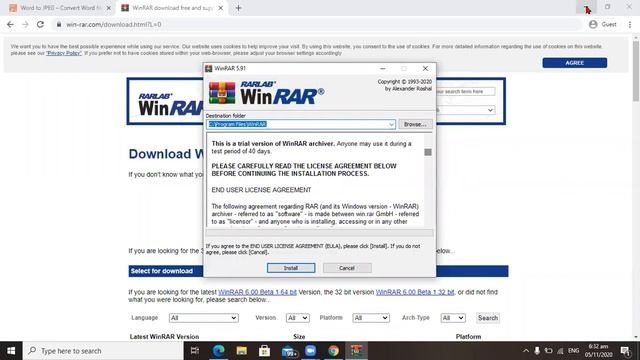Open File Explorer from the taskbar
This screenshot has width=640, height=360.
pyautogui.click(x=242, y=351)
